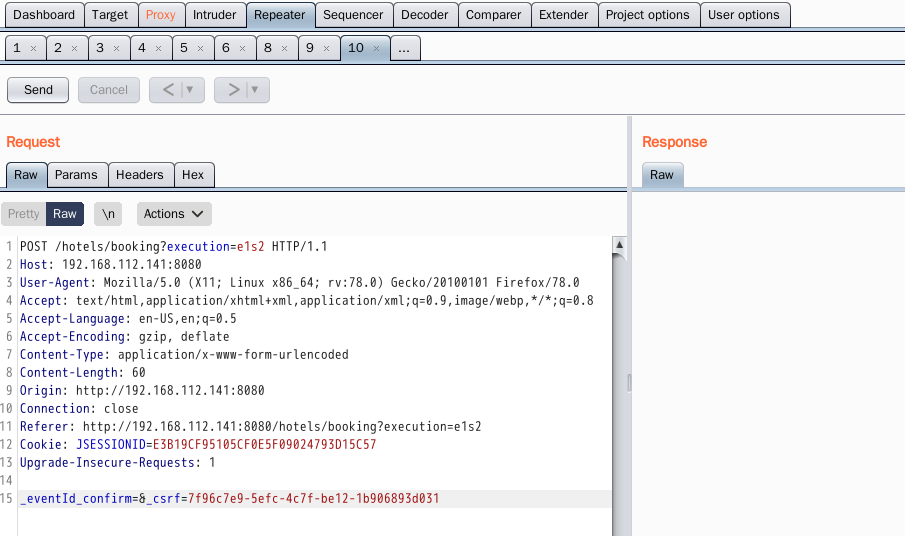The width and height of the screenshot is (905, 536).
Task: Switch the request view to Hex
Action: (193, 175)
